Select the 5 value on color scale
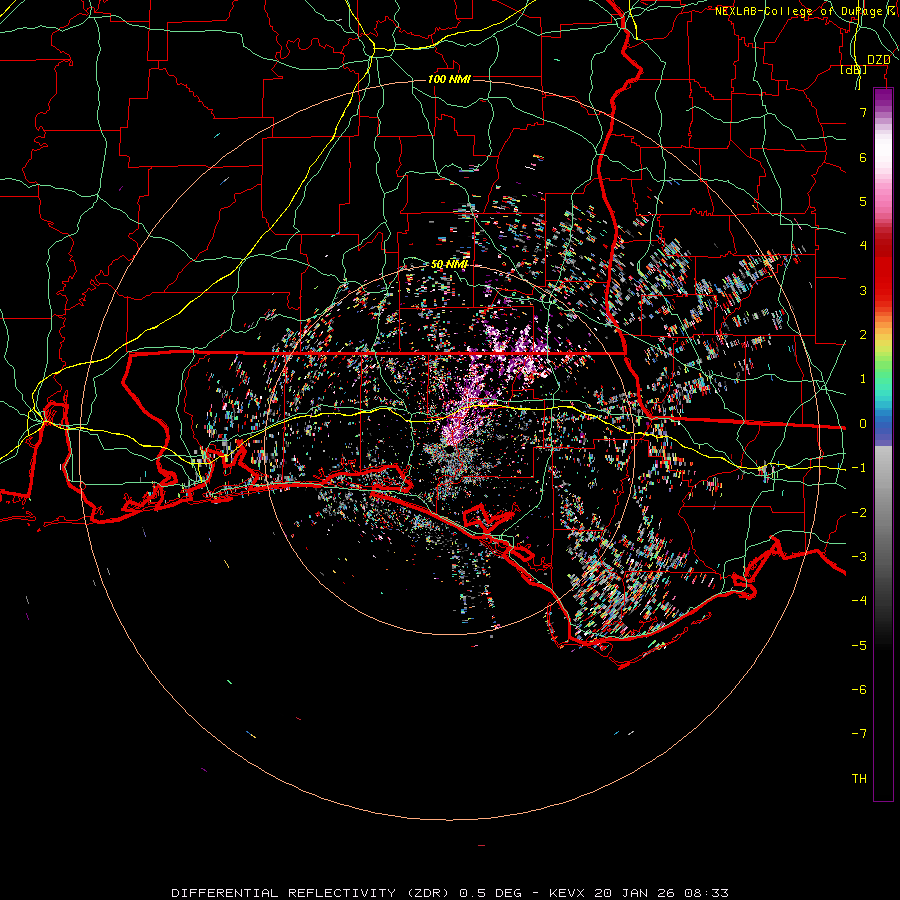 [x=863, y=201]
